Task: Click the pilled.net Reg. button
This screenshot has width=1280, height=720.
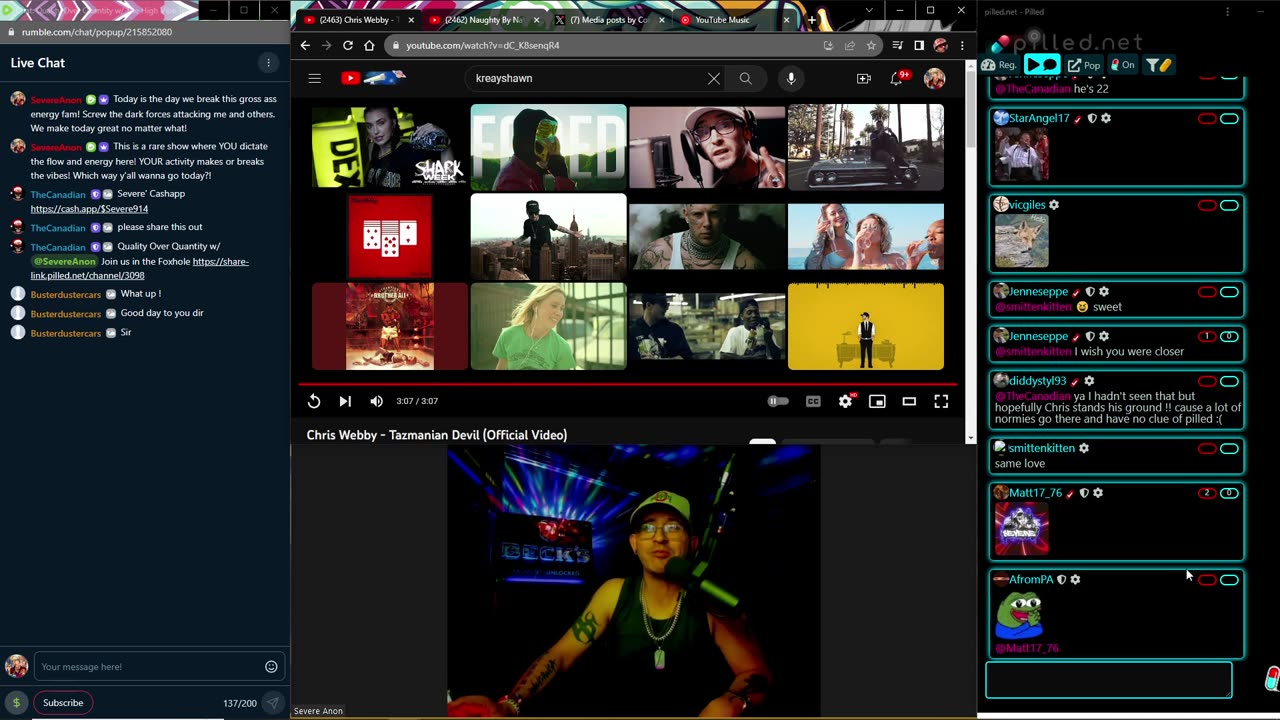Action: 999,65
